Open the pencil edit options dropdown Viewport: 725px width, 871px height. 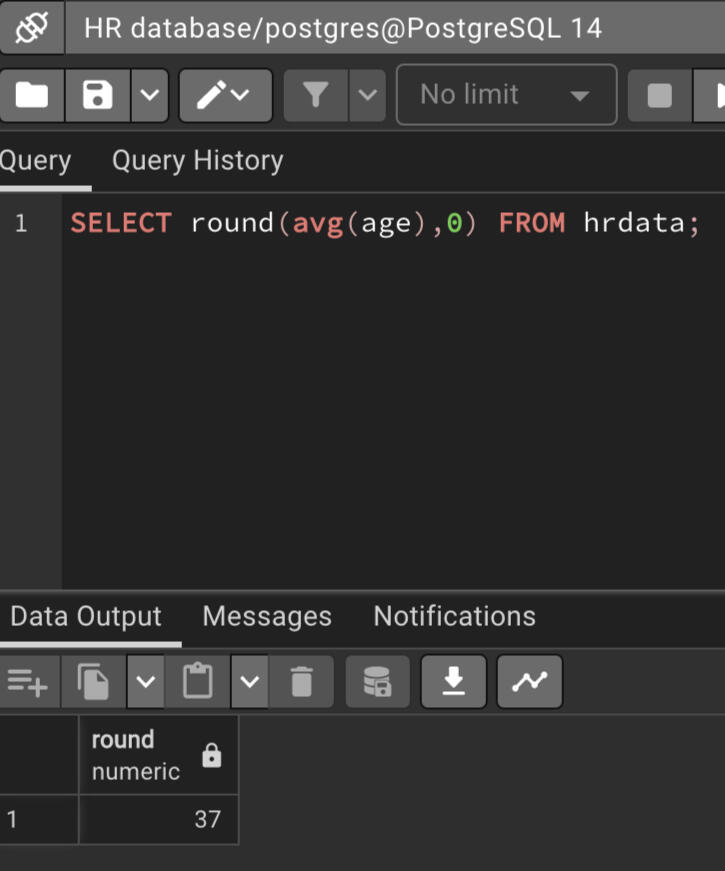tap(225, 95)
